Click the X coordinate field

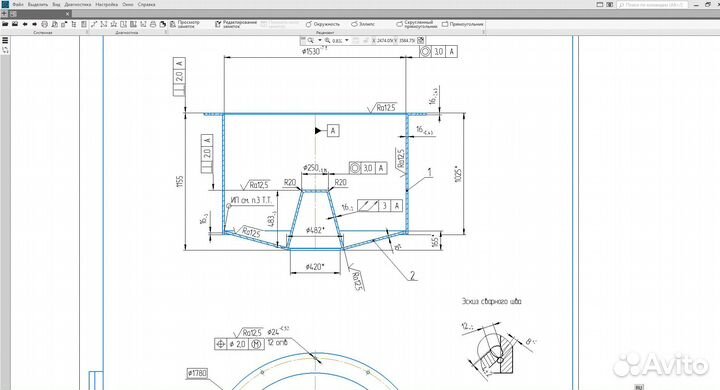385,40
